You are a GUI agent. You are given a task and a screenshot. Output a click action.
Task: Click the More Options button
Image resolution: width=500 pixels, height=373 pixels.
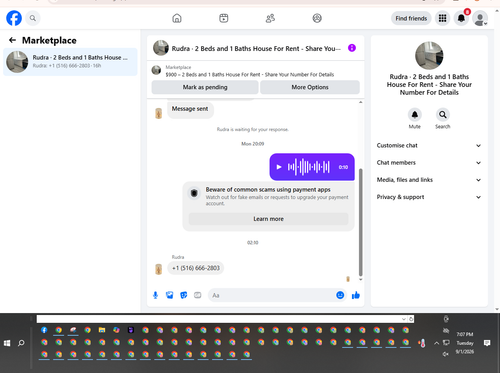pyautogui.click(x=310, y=87)
